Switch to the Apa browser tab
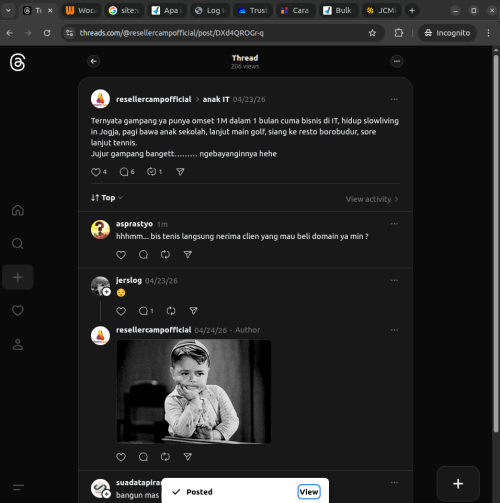Screen dimensions: 500x503 coord(167,11)
